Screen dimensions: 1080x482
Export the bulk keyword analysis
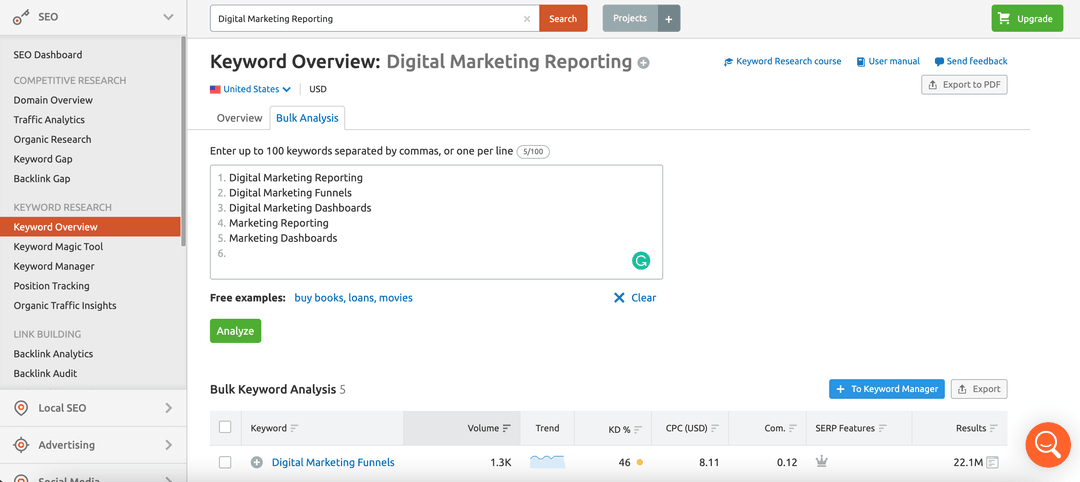coord(979,389)
